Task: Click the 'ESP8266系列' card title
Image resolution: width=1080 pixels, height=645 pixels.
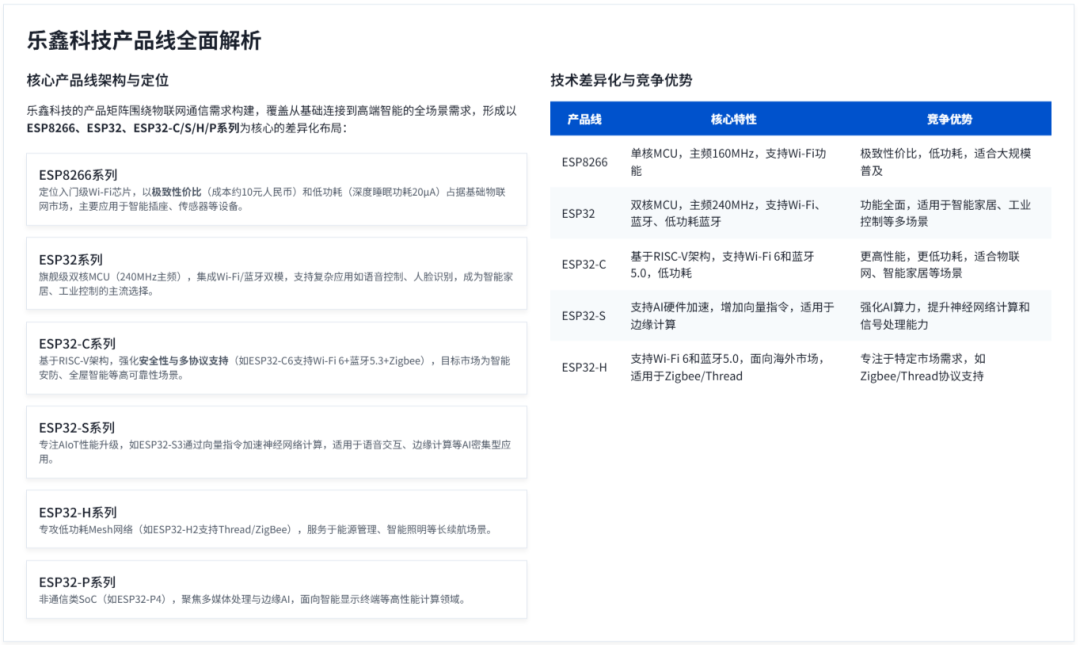Action: pyautogui.click(x=78, y=175)
